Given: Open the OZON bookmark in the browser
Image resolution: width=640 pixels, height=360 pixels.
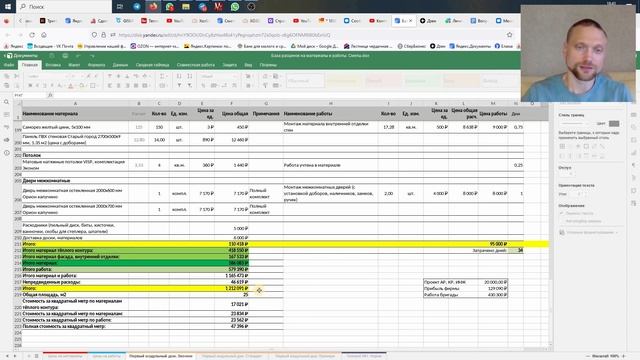Looking at the screenshot, I should coord(155,46).
